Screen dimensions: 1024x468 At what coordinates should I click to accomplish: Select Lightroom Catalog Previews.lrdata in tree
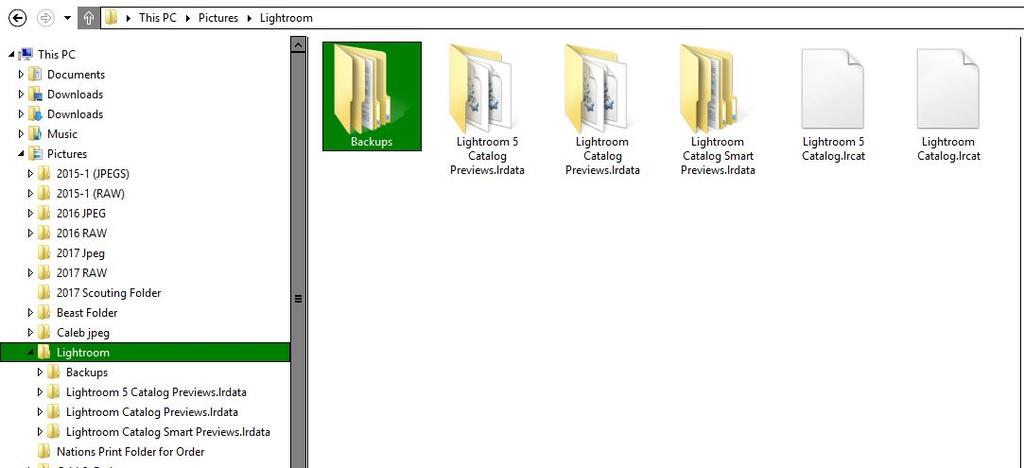[x=152, y=413]
